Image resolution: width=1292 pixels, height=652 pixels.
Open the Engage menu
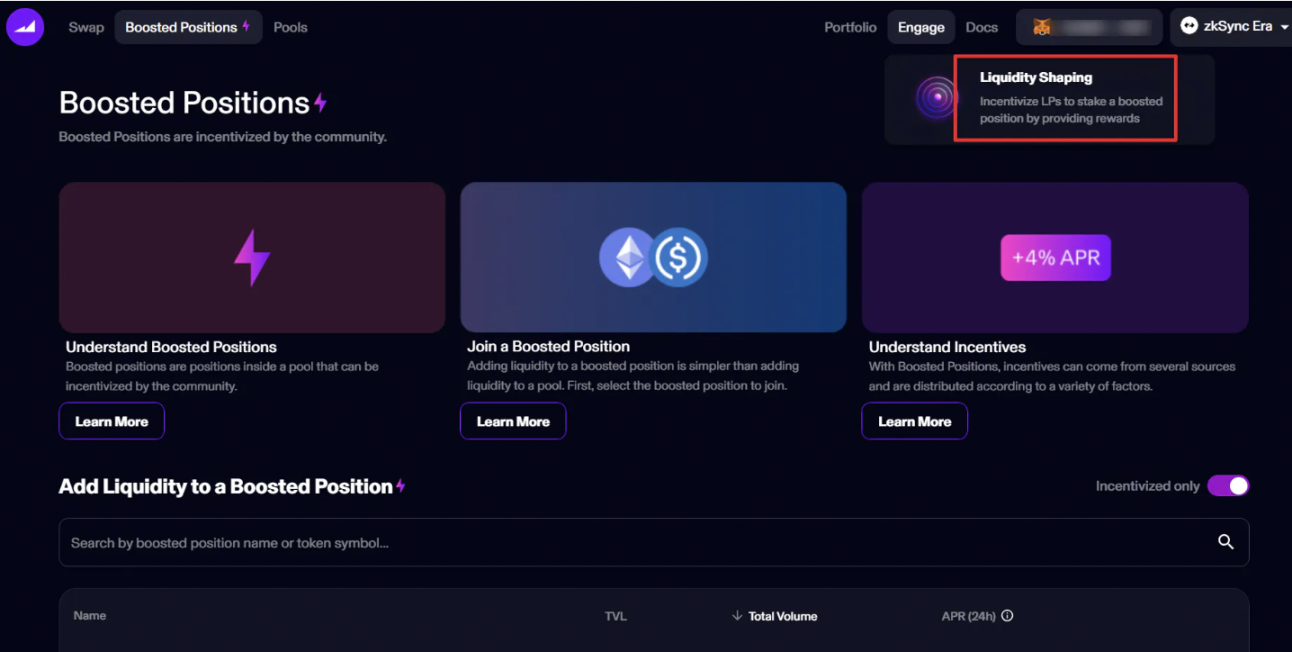(920, 27)
